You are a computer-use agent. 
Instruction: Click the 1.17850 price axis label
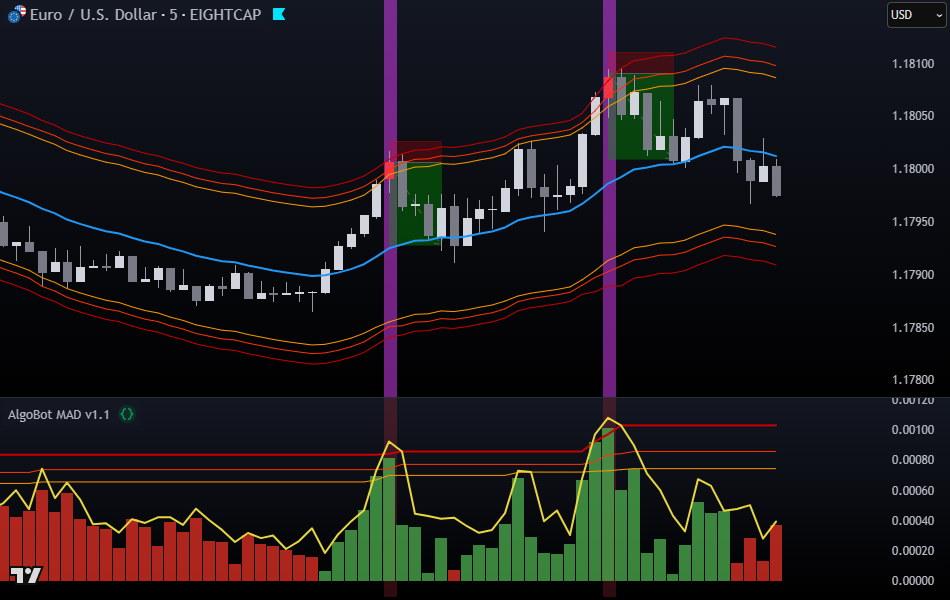(x=913, y=328)
